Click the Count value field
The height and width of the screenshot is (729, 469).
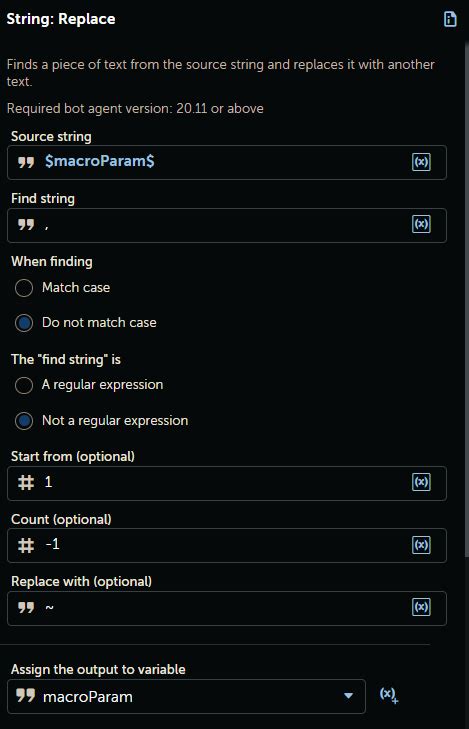[x=227, y=545]
